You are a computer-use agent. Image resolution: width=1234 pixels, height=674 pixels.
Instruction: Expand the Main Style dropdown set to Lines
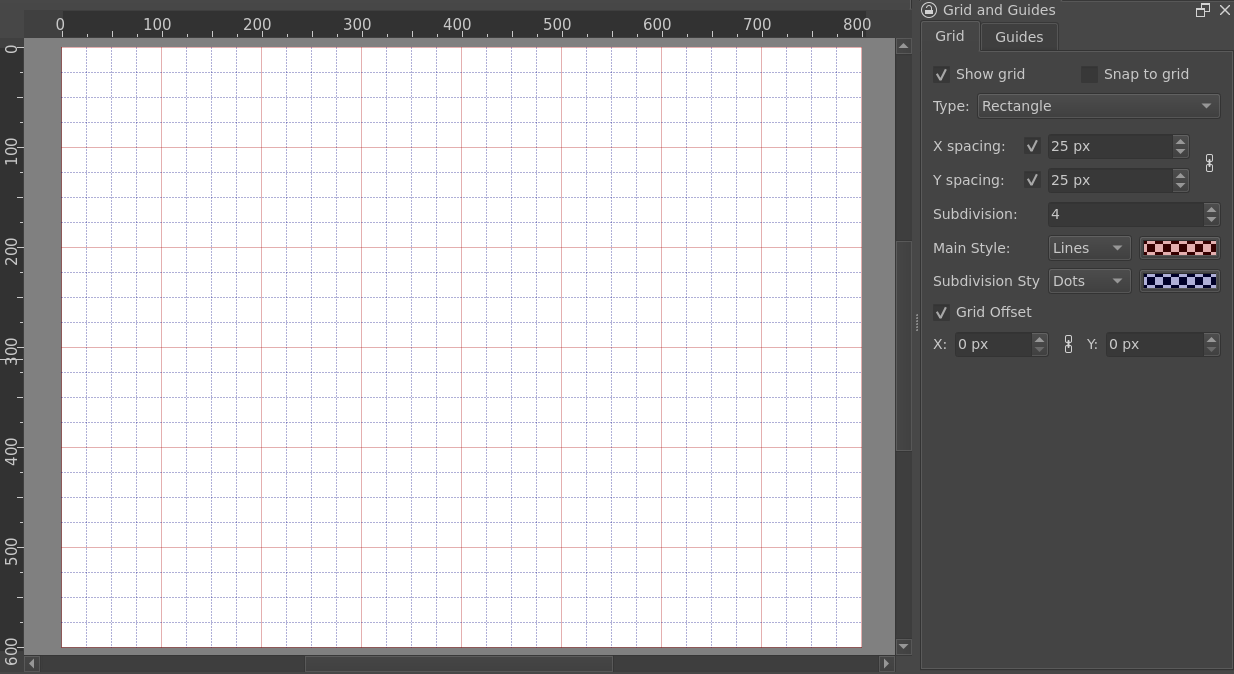pos(1089,248)
